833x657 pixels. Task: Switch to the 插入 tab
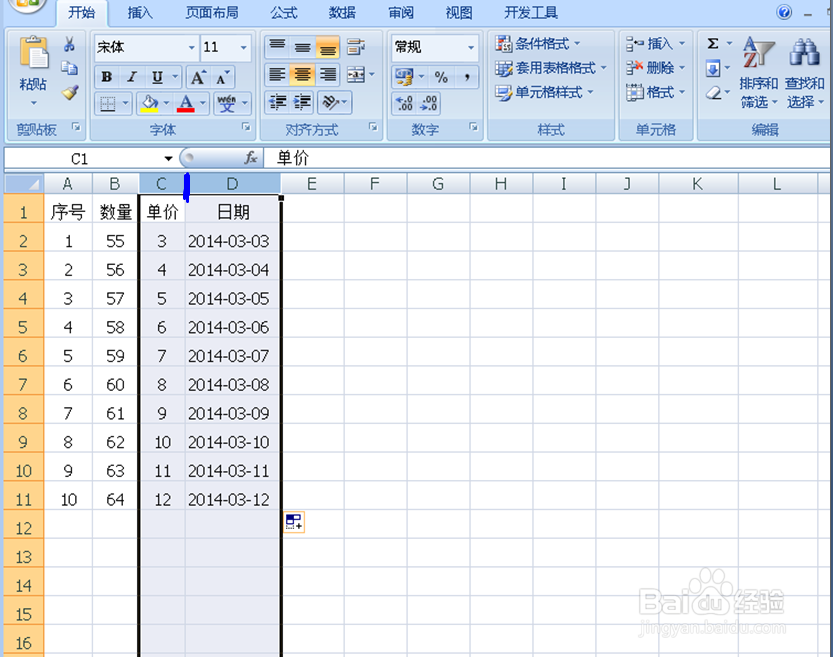[140, 13]
